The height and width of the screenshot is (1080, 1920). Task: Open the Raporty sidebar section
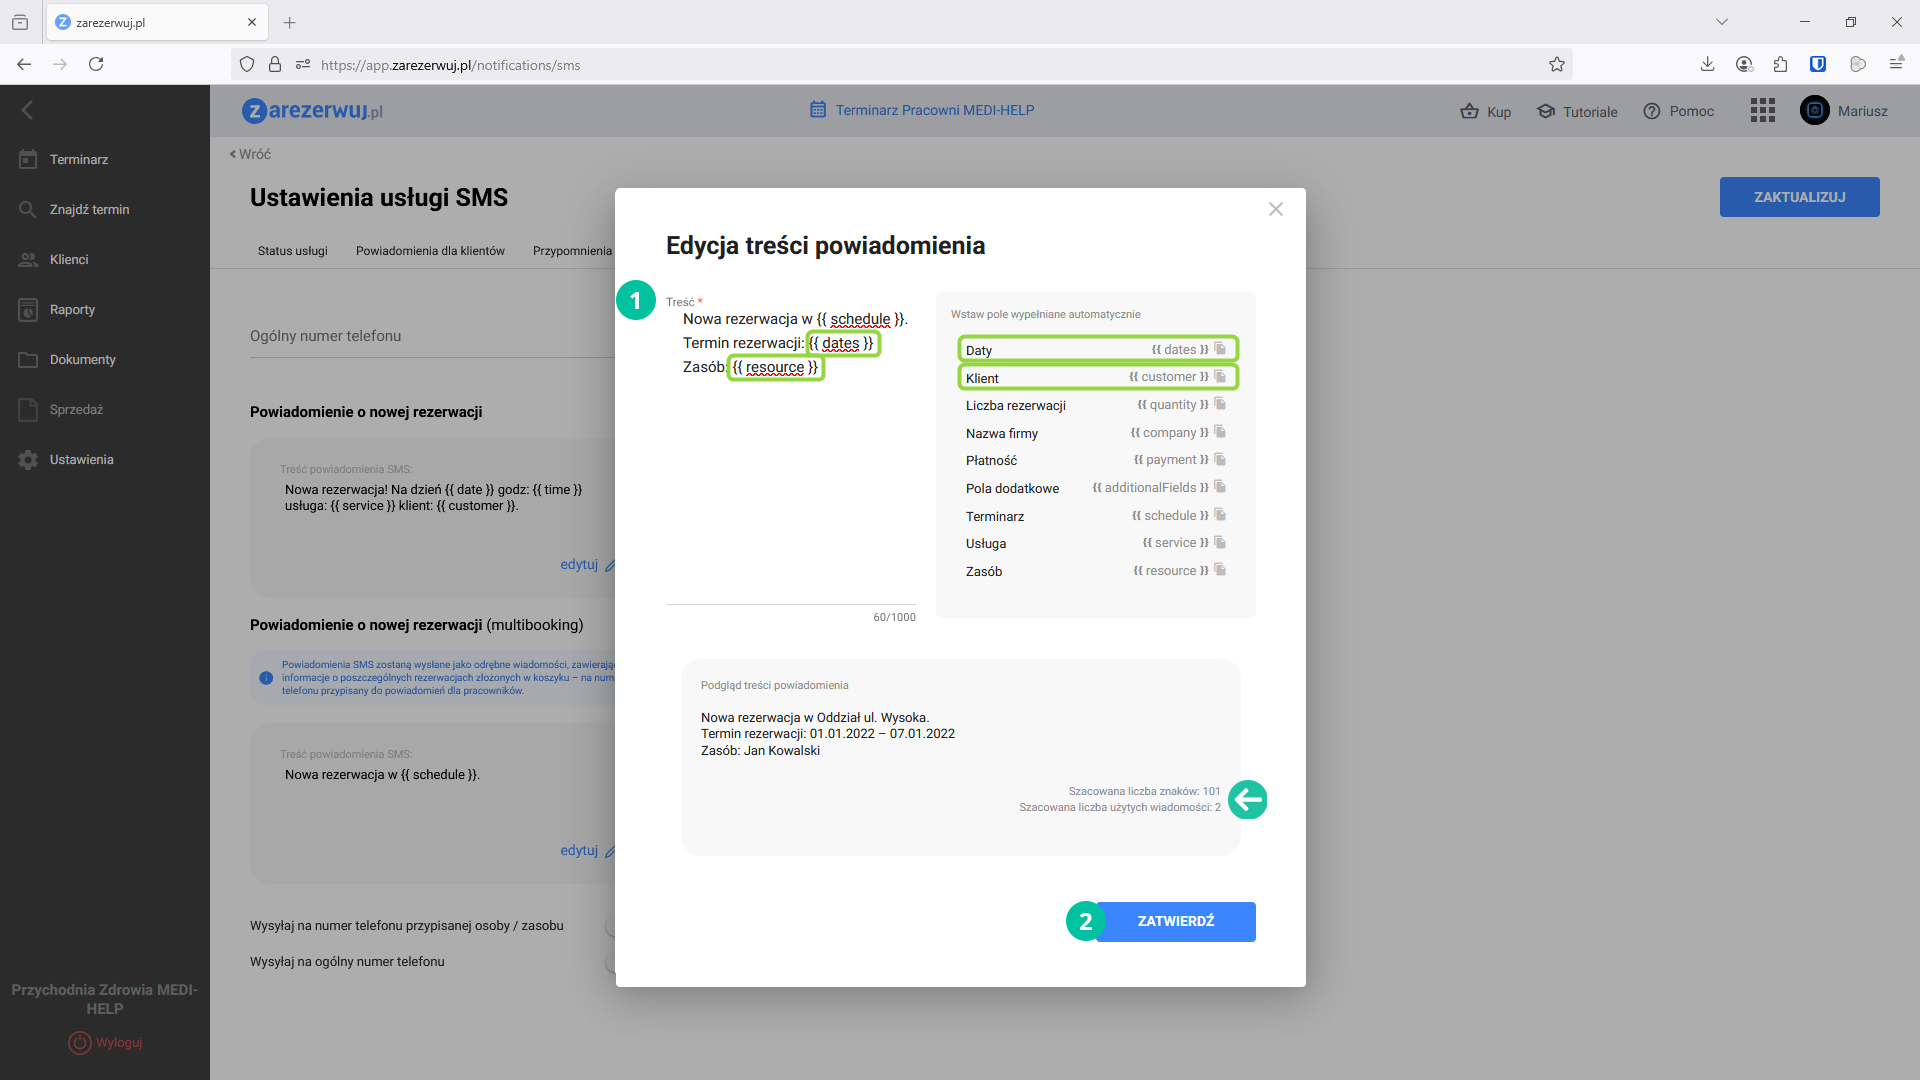[72, 310]
